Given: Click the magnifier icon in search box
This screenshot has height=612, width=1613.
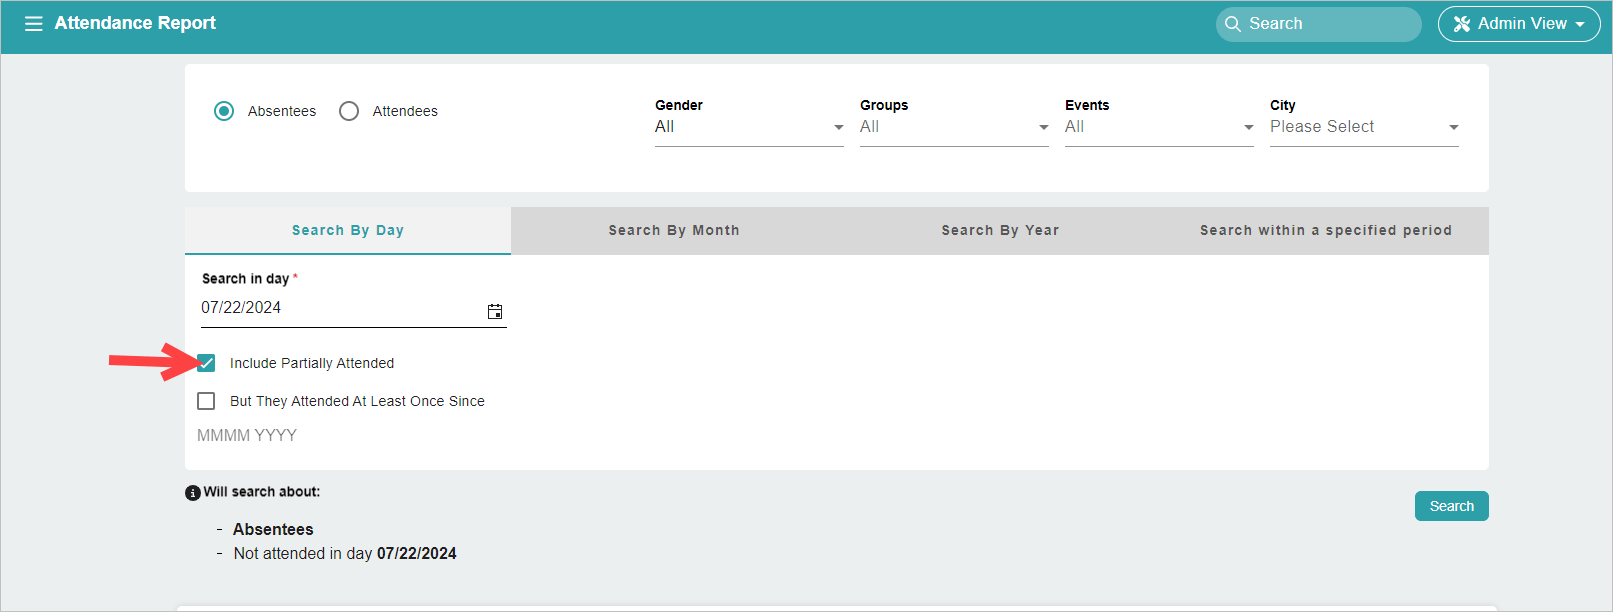Looking at the screenshot, I should [x=1233, y=24].
